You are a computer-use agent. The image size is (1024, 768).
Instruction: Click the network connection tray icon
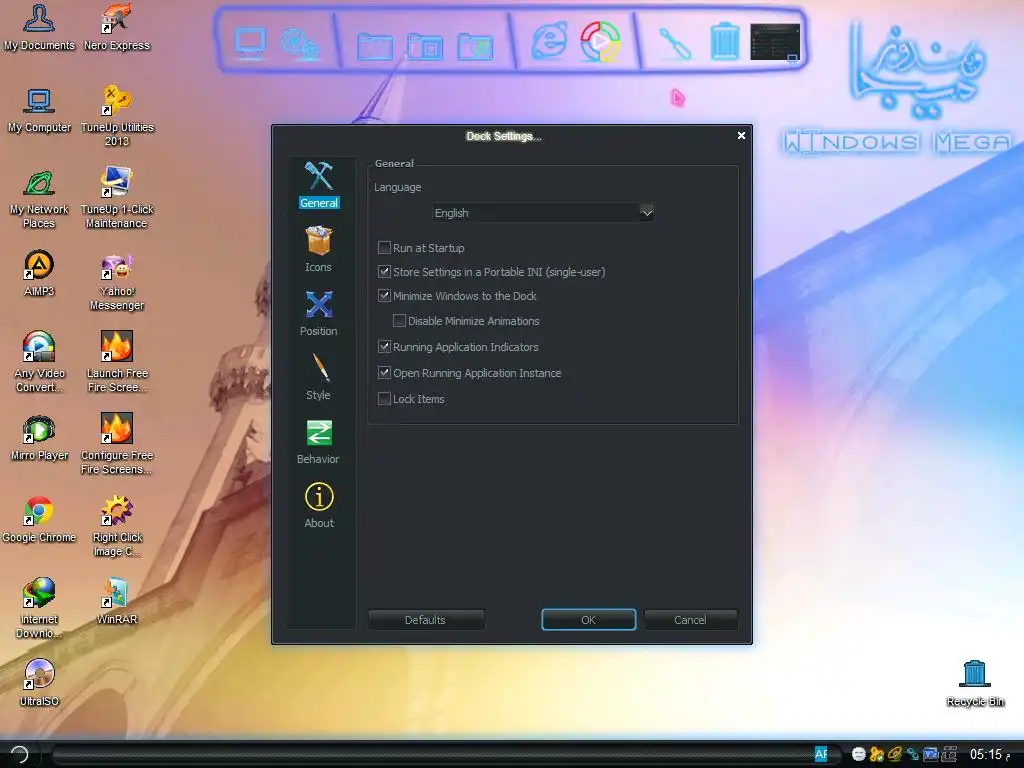[912, 754]
